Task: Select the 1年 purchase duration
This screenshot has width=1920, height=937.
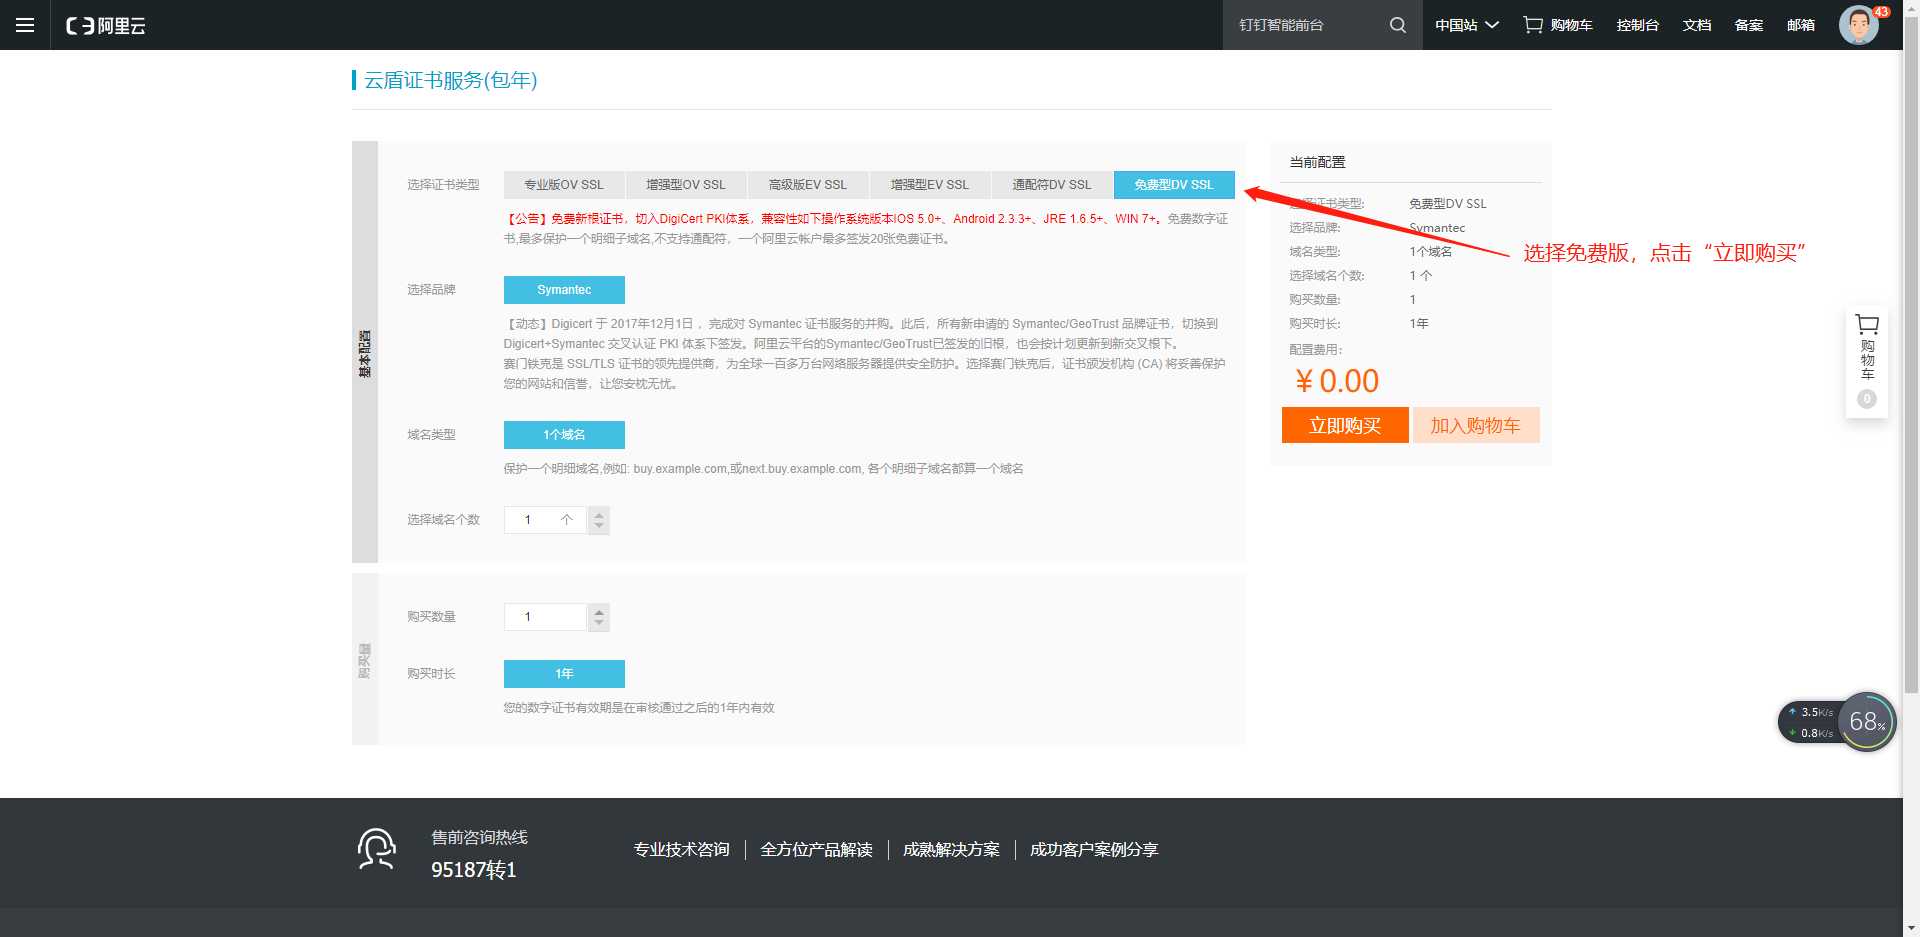Action: point(564,674)
